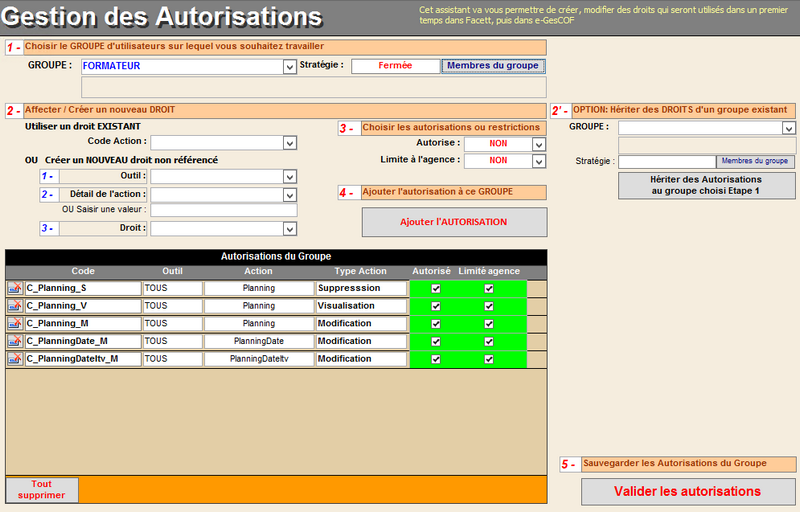Toggle Limité agence for C_Planning_V row
Viewport: 800px width, 512px height.
pyautogui.click(x=489, y=306)
